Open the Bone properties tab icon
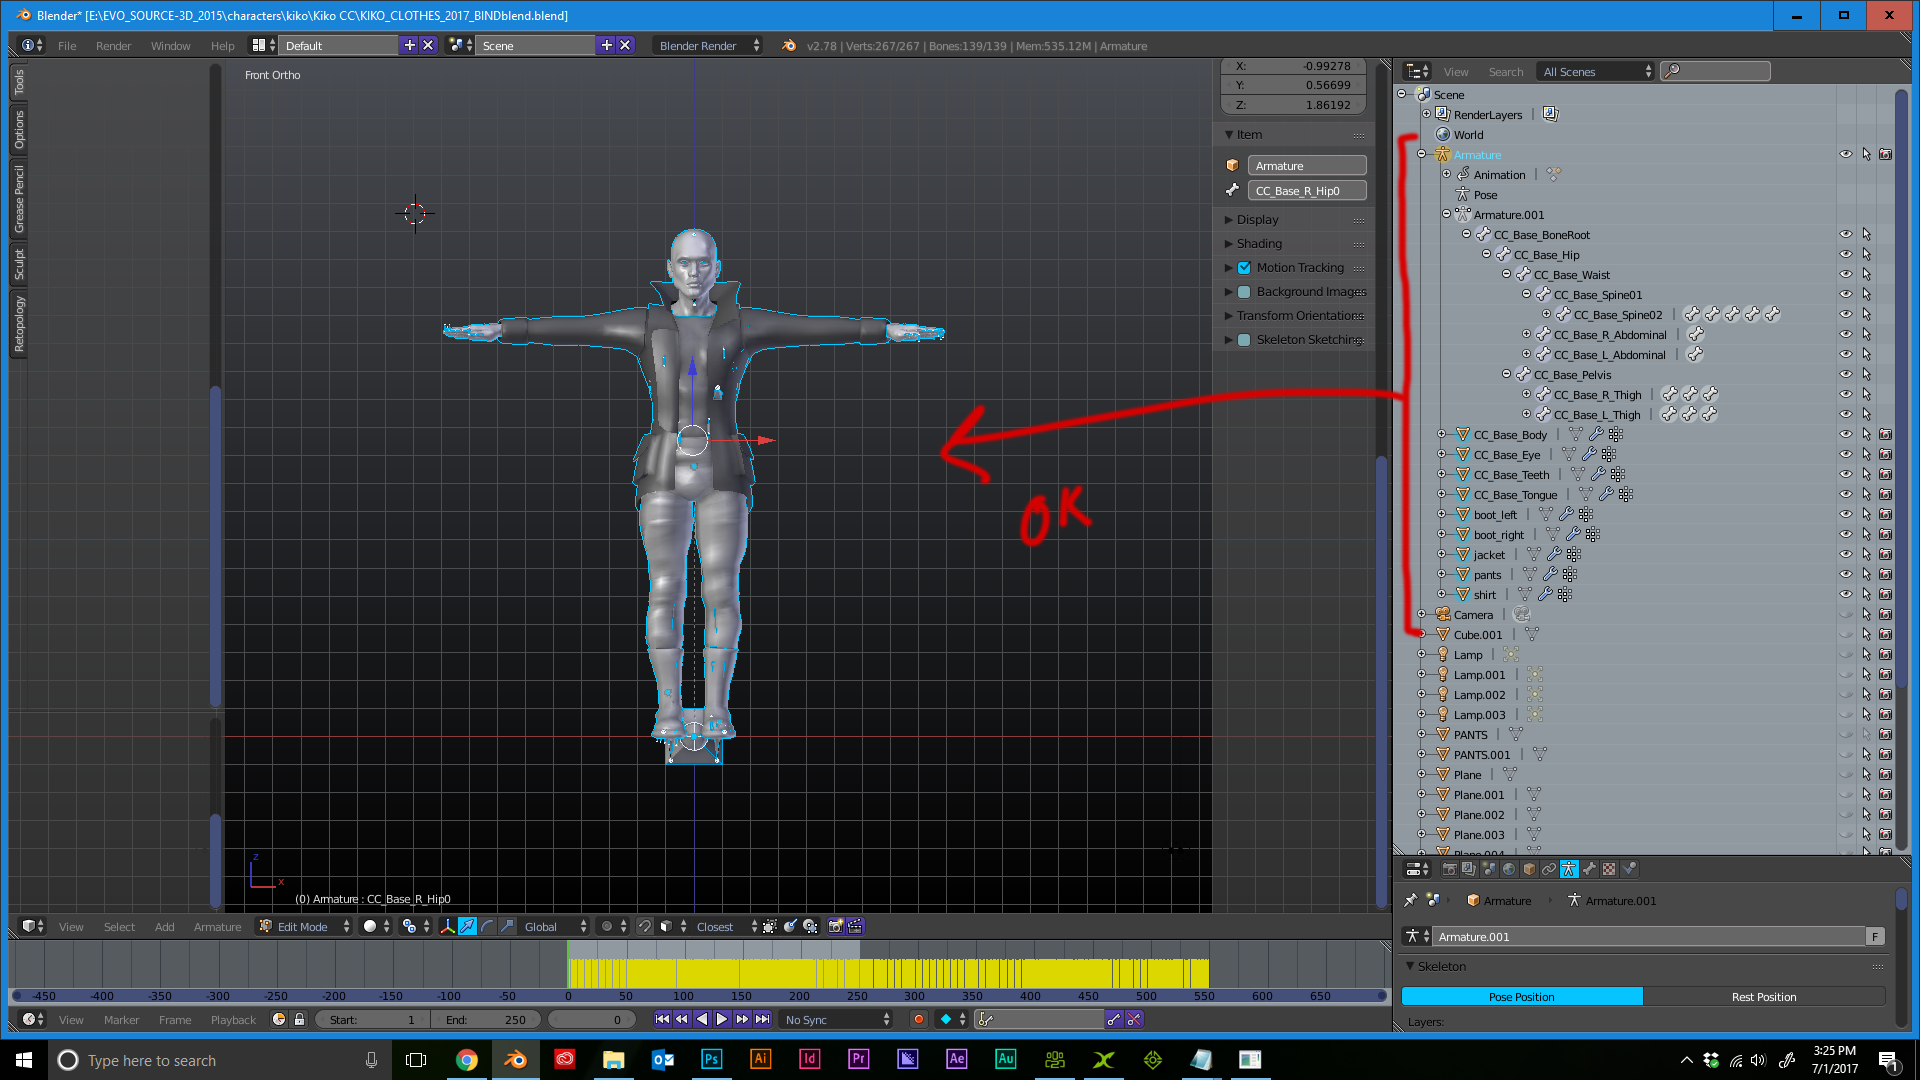1920x1080 pixels. coord(1589,869)
